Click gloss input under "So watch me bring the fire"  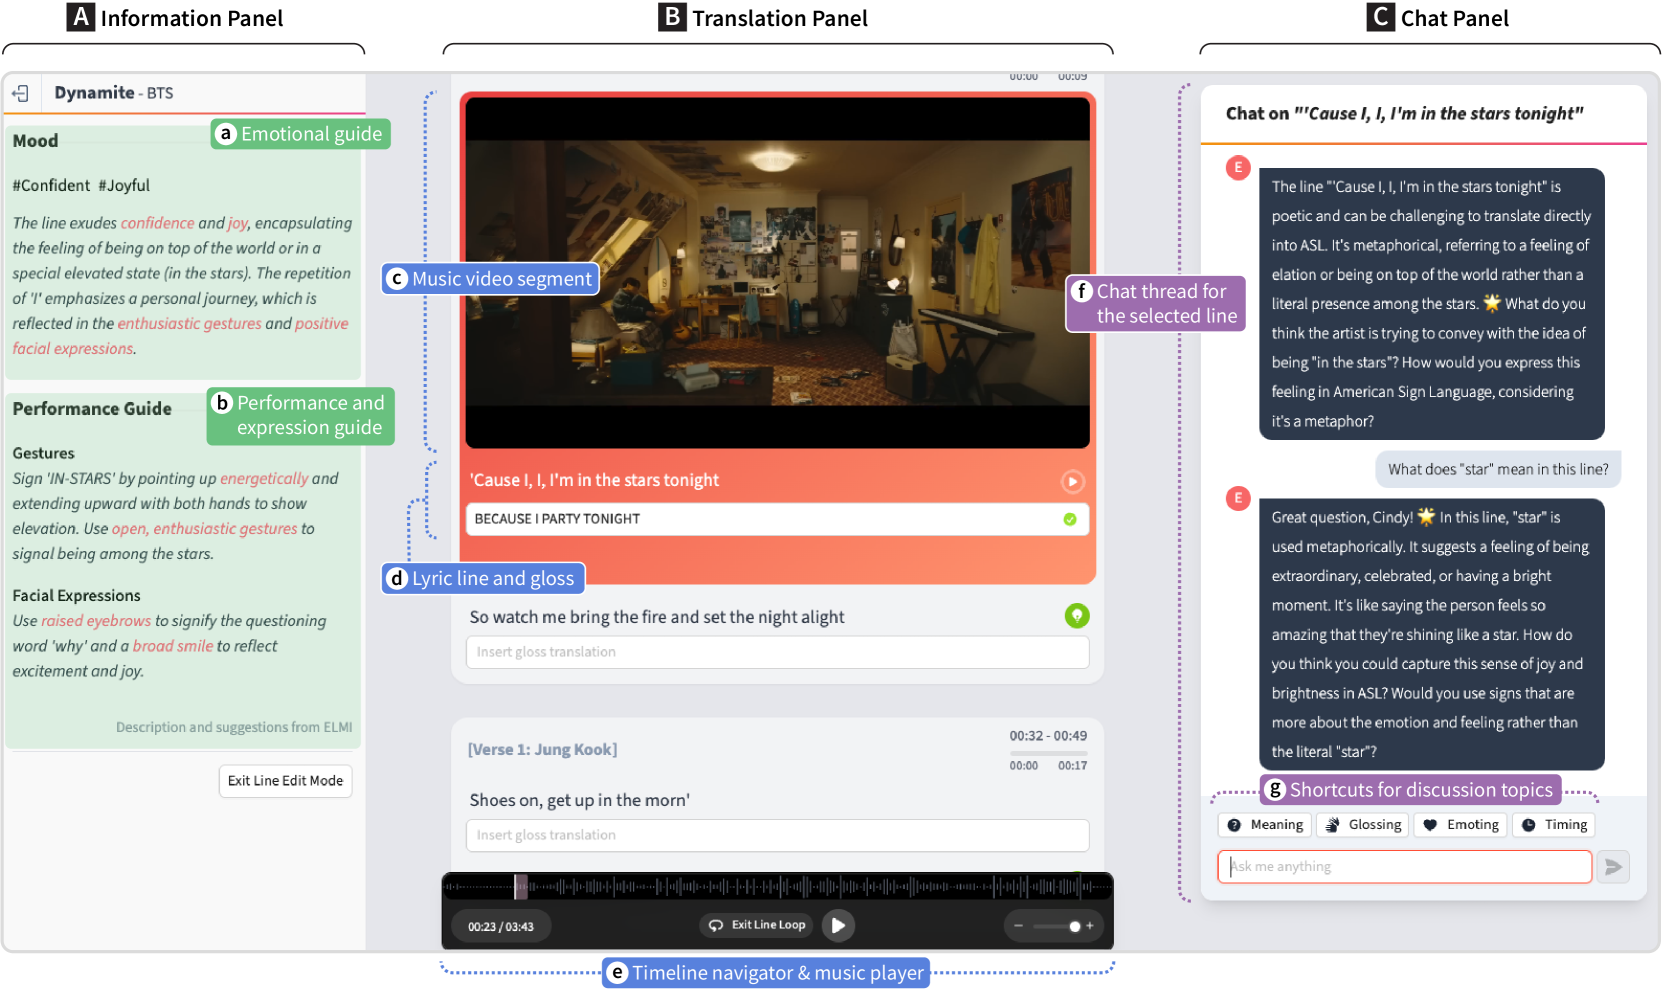pyautogui.click(x=777, y=652)
